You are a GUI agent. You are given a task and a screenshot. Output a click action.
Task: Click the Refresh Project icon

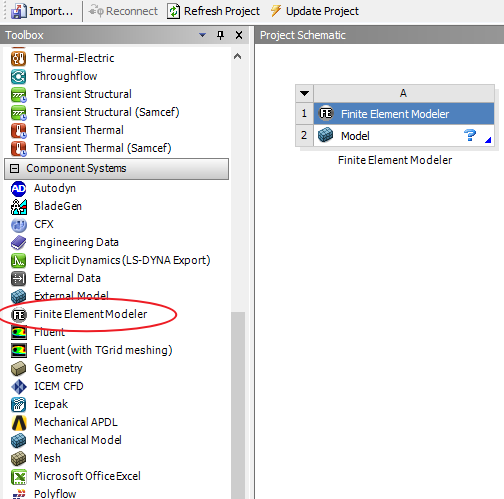point(173,11)
